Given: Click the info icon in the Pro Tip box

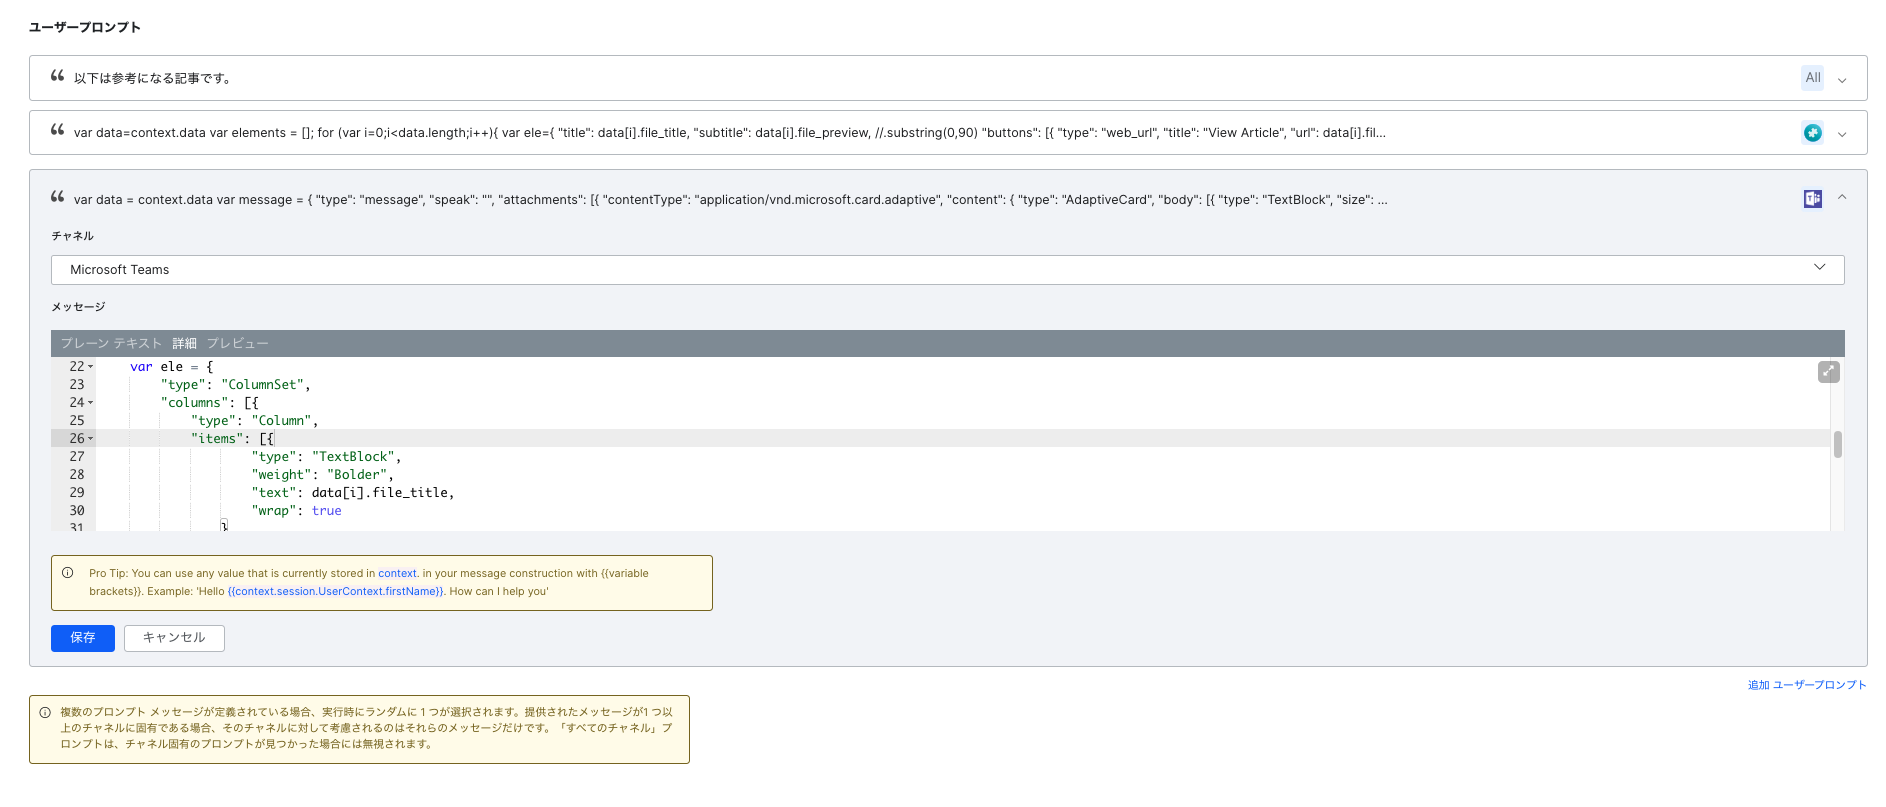Looking at the screenshot, I should (68, 573).
